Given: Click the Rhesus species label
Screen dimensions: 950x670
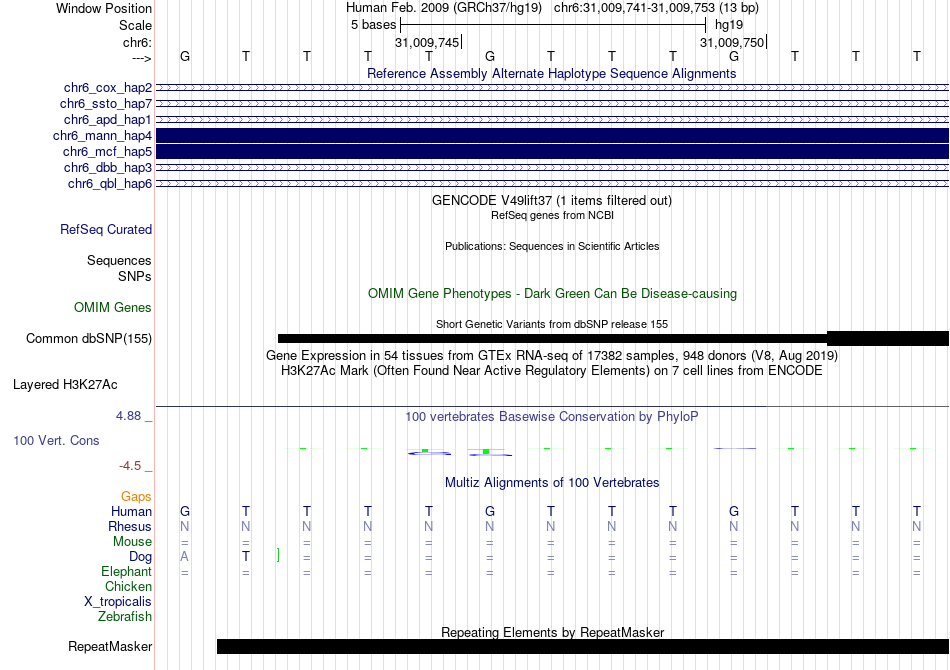Looking at the screenshot, I should click(x=130, y=526).
